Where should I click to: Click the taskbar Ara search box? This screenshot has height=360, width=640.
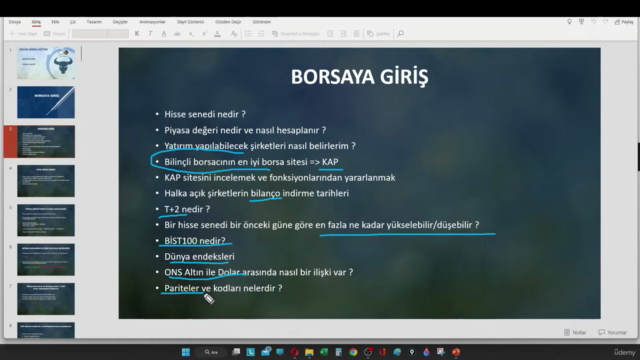click(211, 352)
